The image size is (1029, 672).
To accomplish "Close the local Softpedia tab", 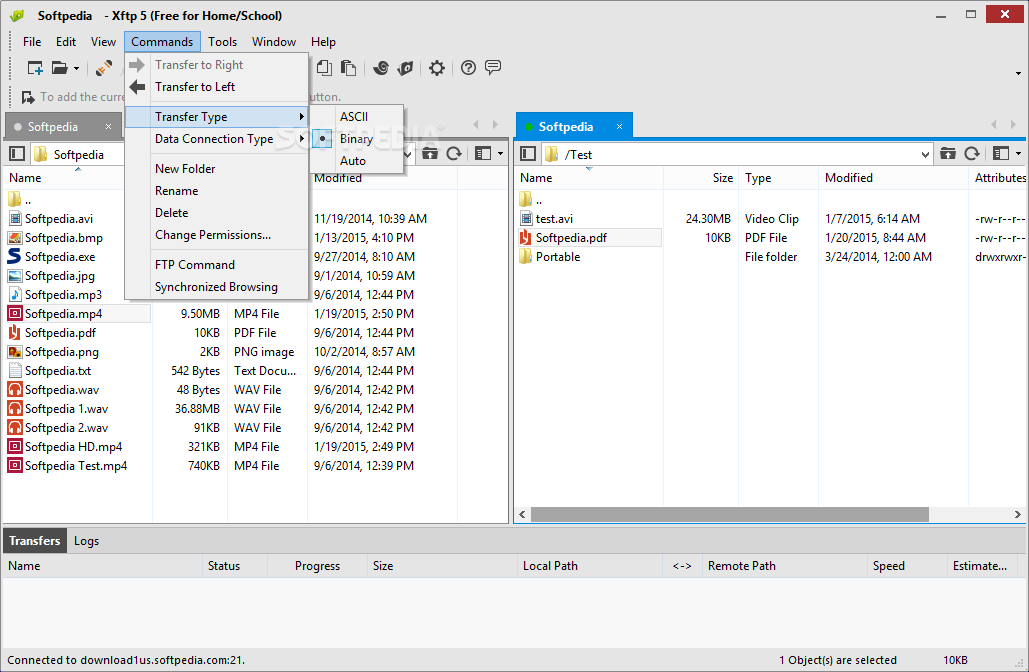I will [108, 127].
